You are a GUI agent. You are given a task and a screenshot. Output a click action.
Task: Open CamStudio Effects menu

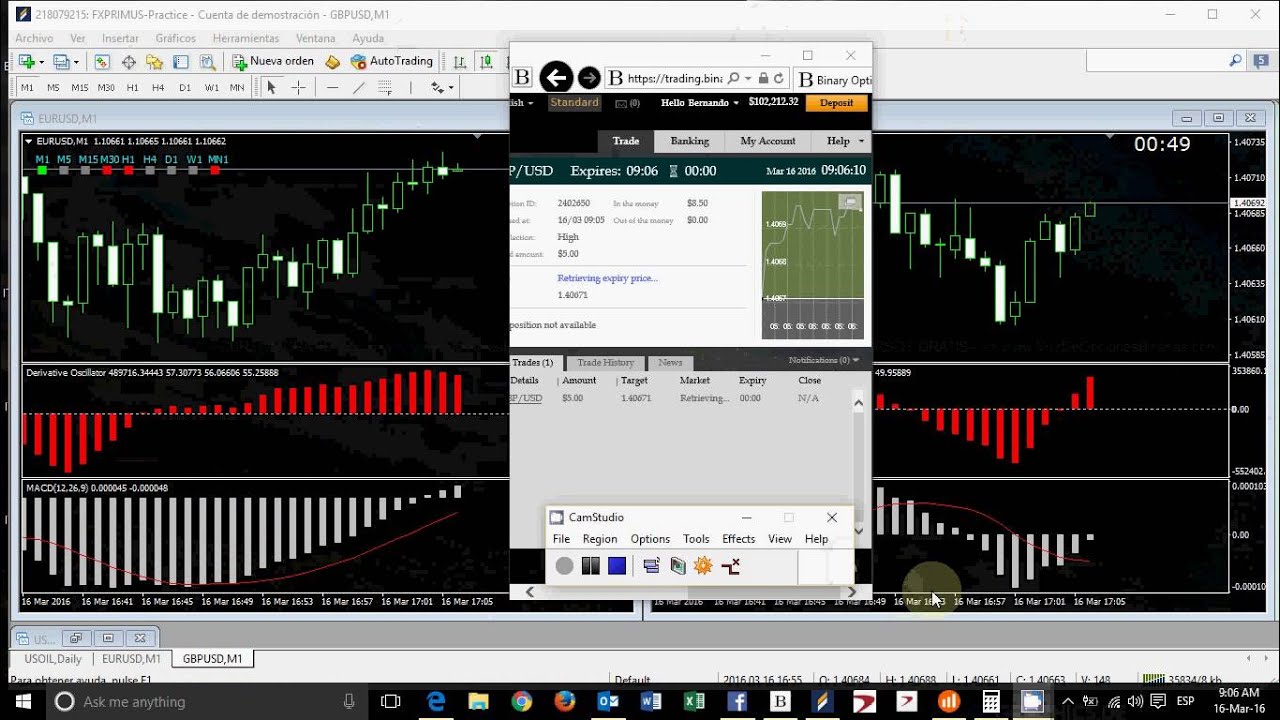click(738, 539)
